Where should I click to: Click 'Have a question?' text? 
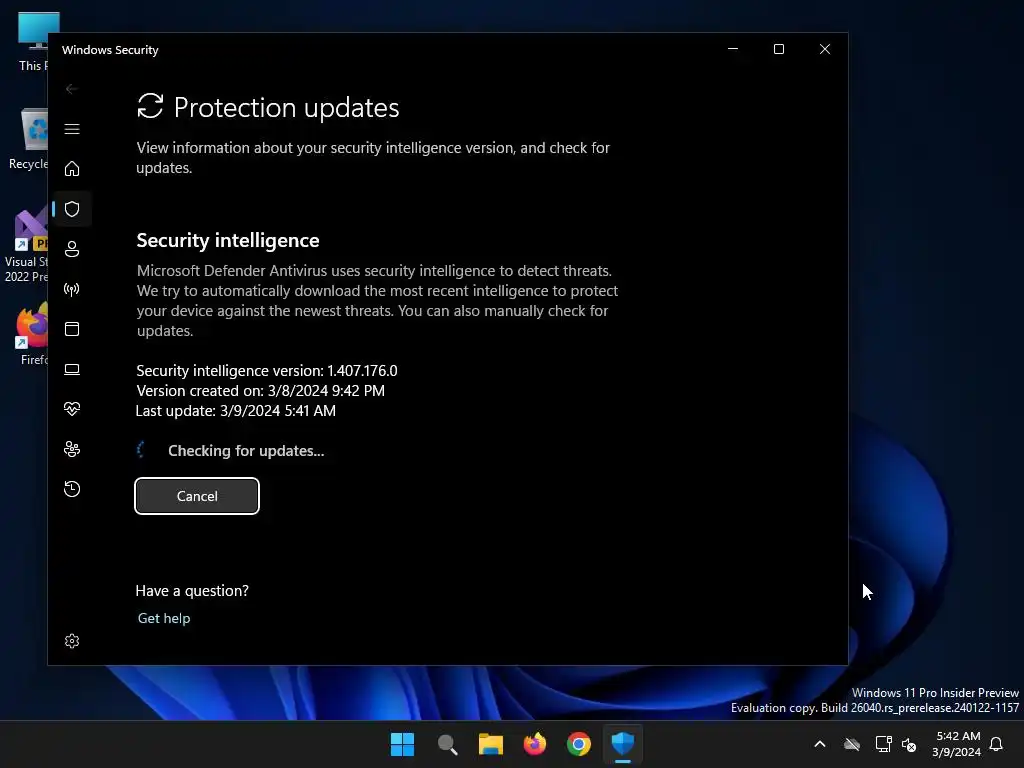click(192, 591)
